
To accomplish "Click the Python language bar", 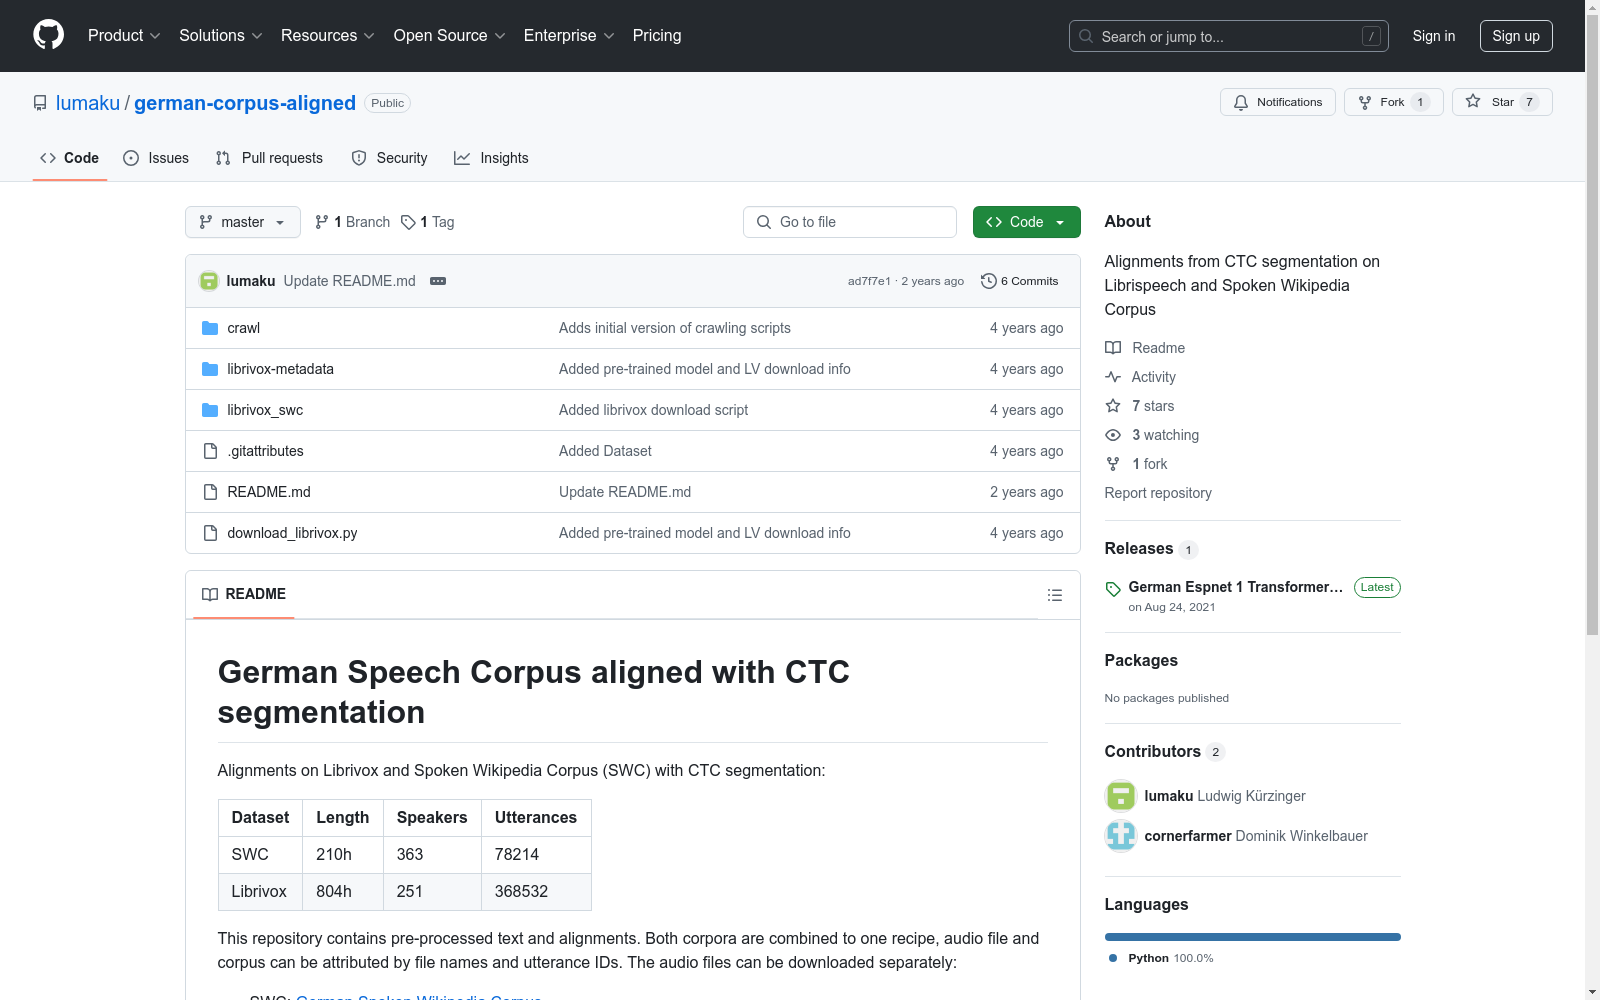I will click(1253, 937).
